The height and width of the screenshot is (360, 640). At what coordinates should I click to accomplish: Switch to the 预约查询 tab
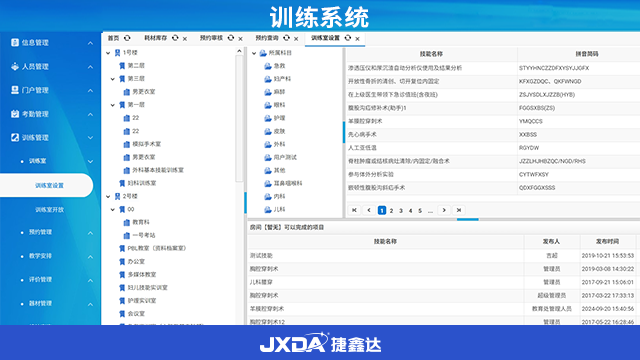[x=267, y=38]
